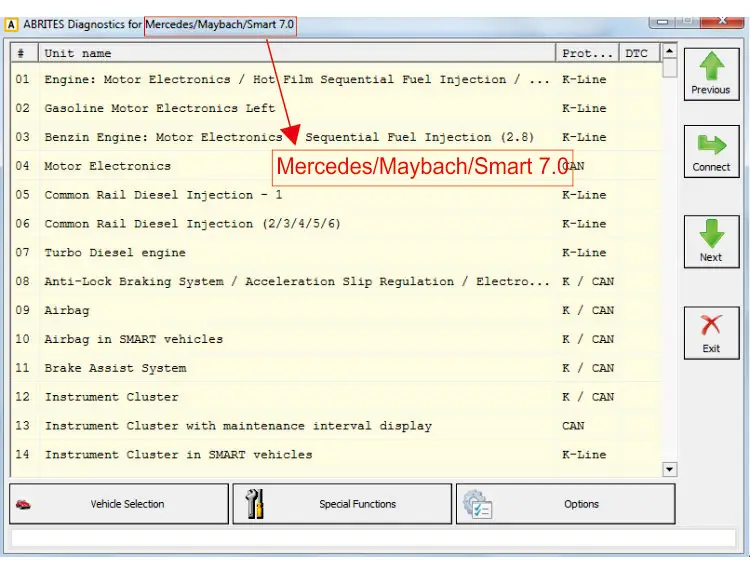750x565 pixels.
Task: Click the gear checklist Options icon
Action: tap(477, 504)
